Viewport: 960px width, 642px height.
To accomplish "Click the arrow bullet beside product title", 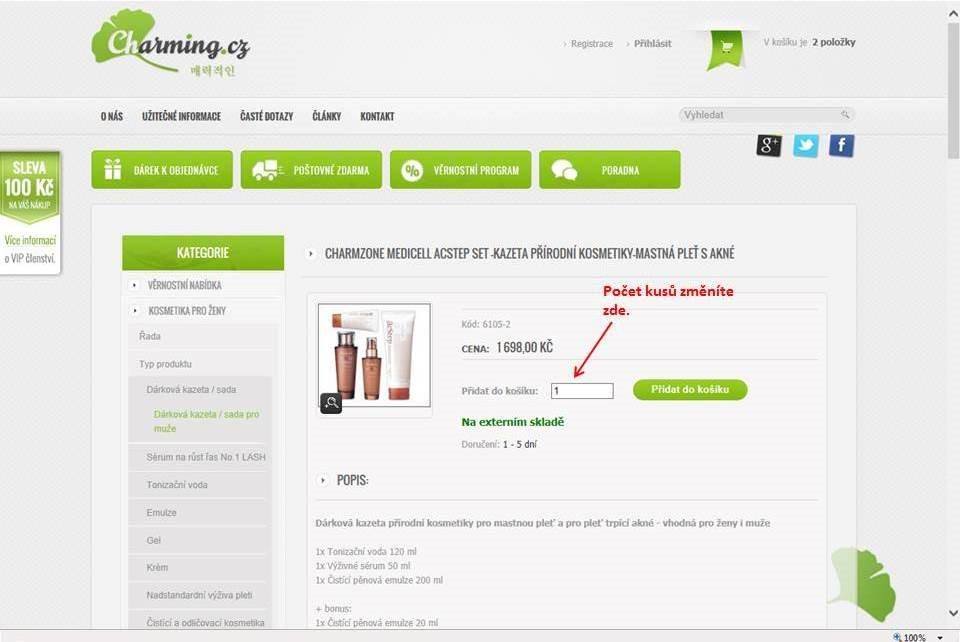I will click(x=310, y=253).
